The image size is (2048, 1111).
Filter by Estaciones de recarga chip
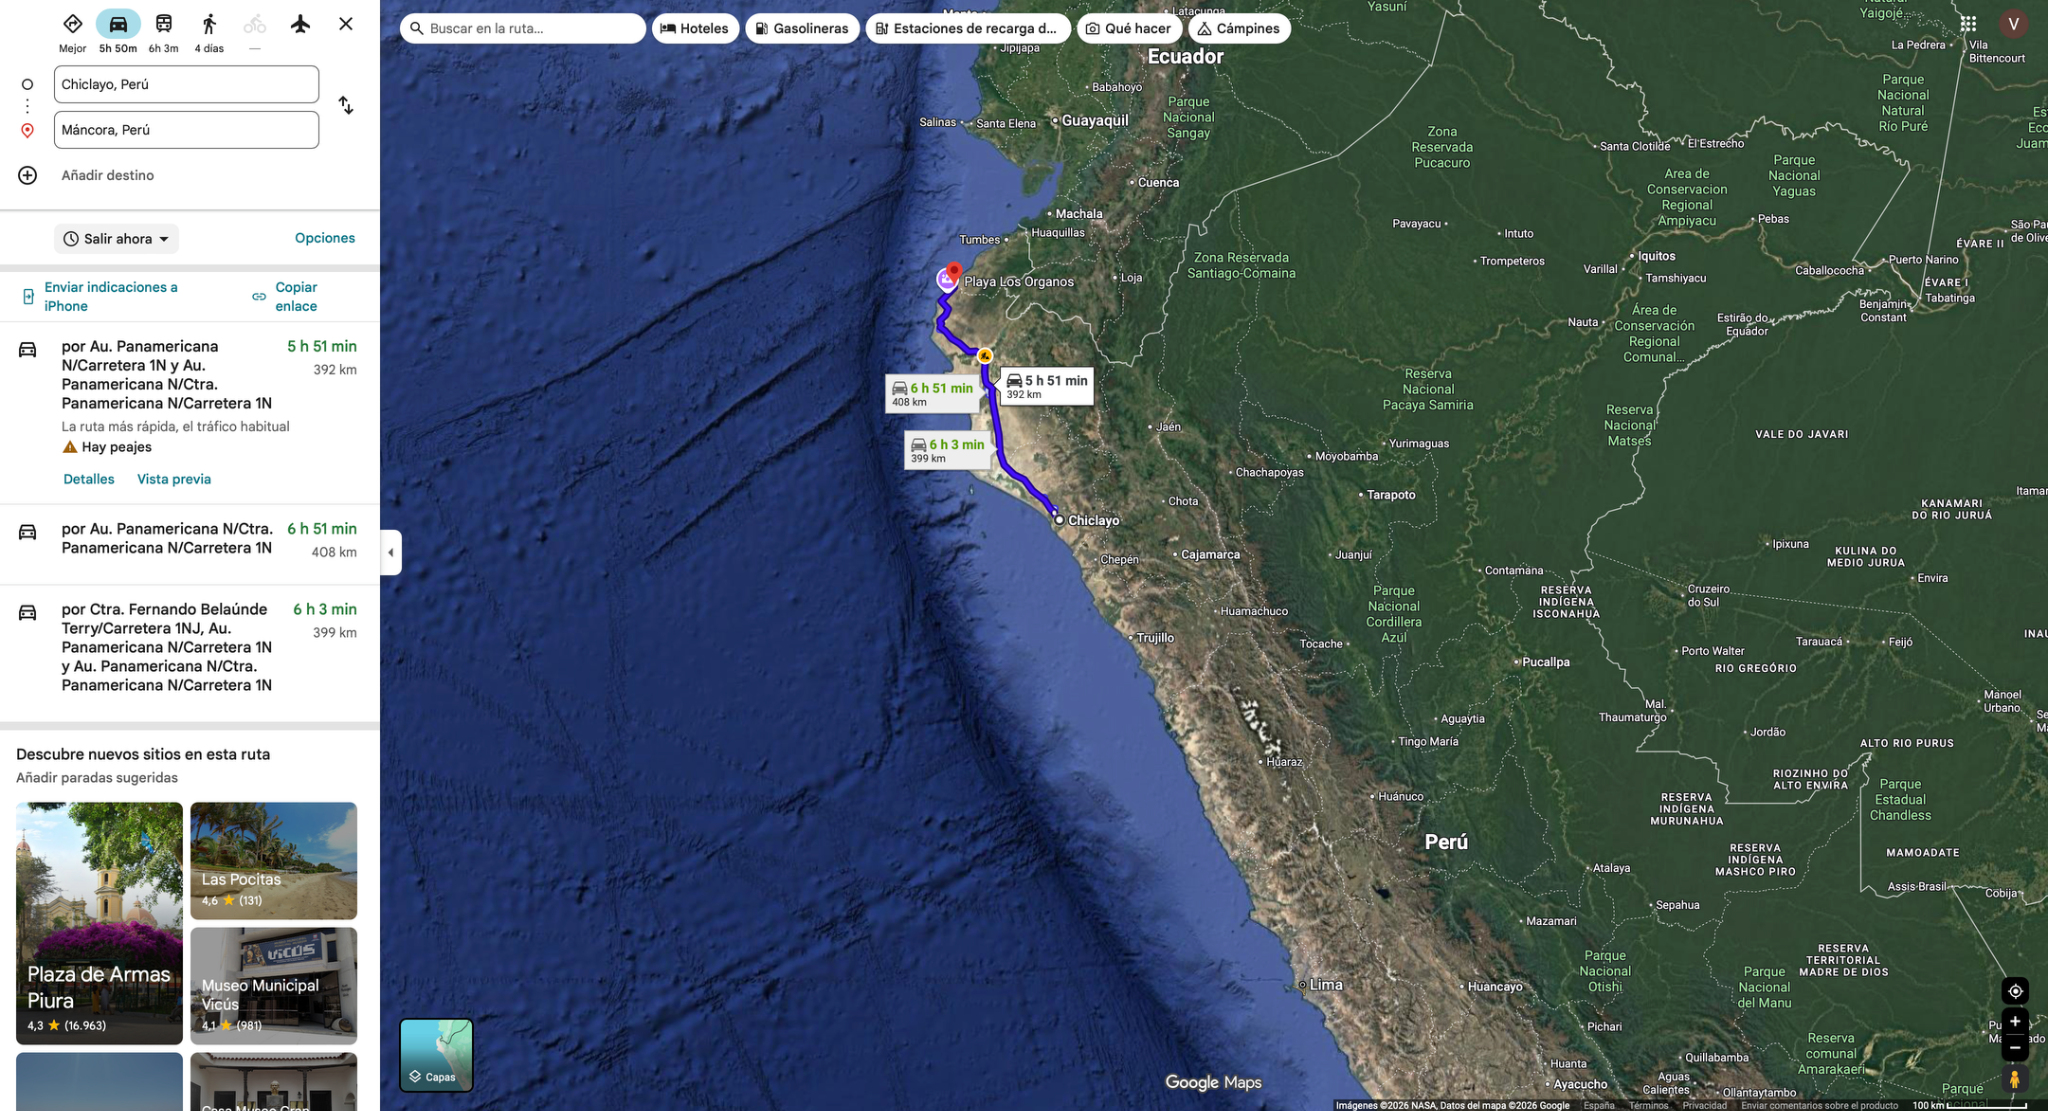point(967,28)
